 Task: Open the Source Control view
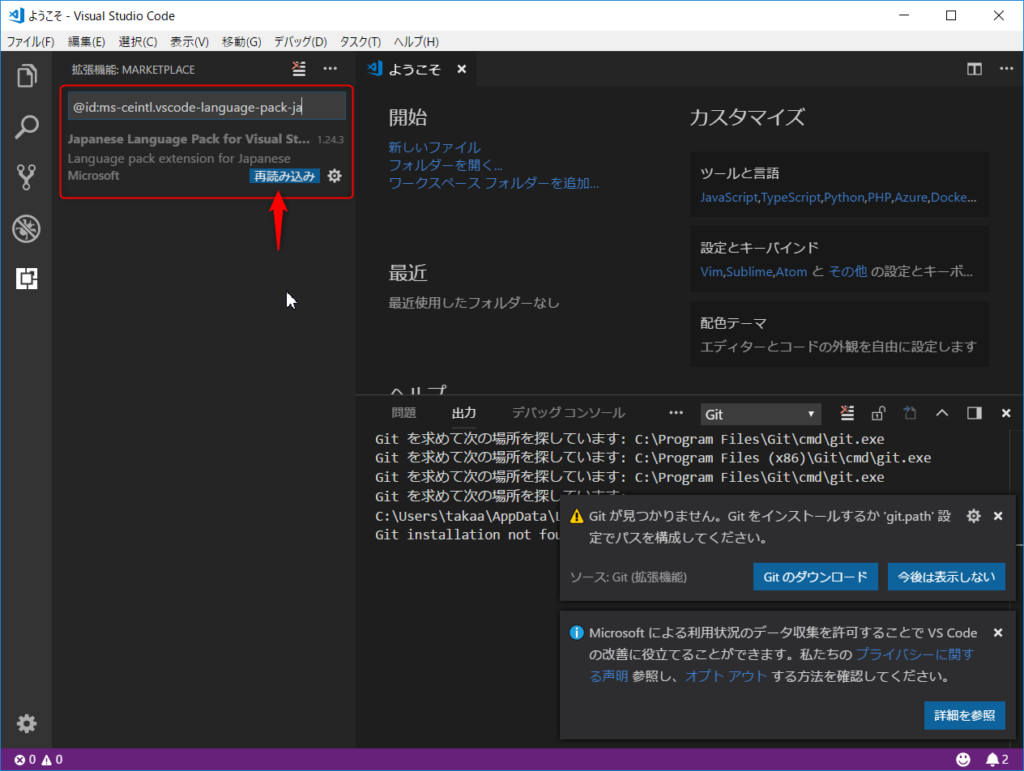[26, 177]
